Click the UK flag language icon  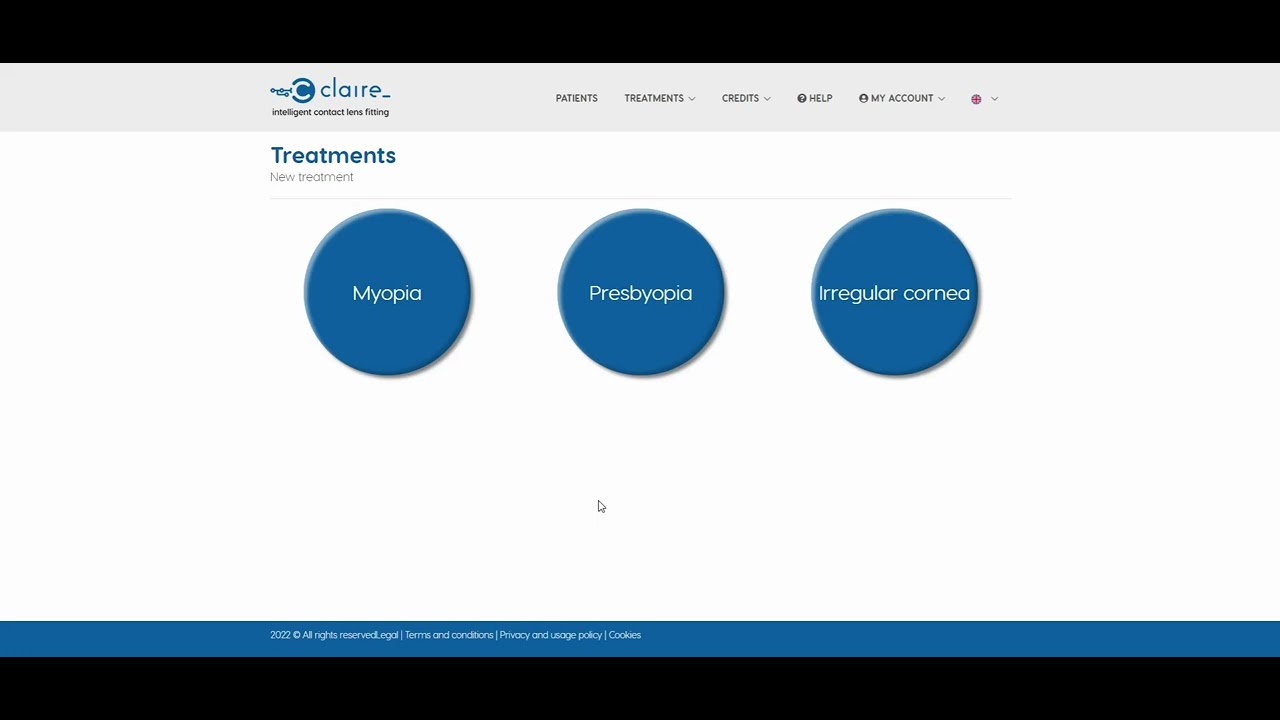pos(976,99)
